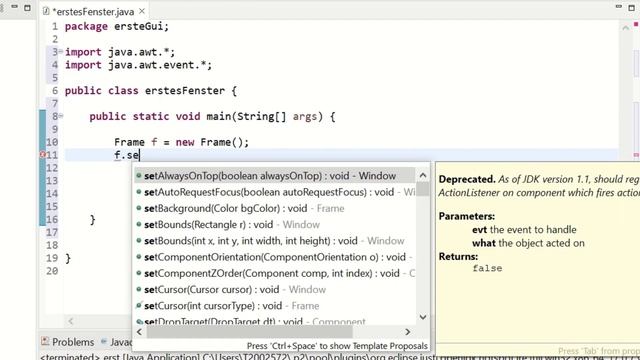Select the erstesFenster.java editor tab
The height and width of the screenshot is (360, 640).
tap(93, 11)
